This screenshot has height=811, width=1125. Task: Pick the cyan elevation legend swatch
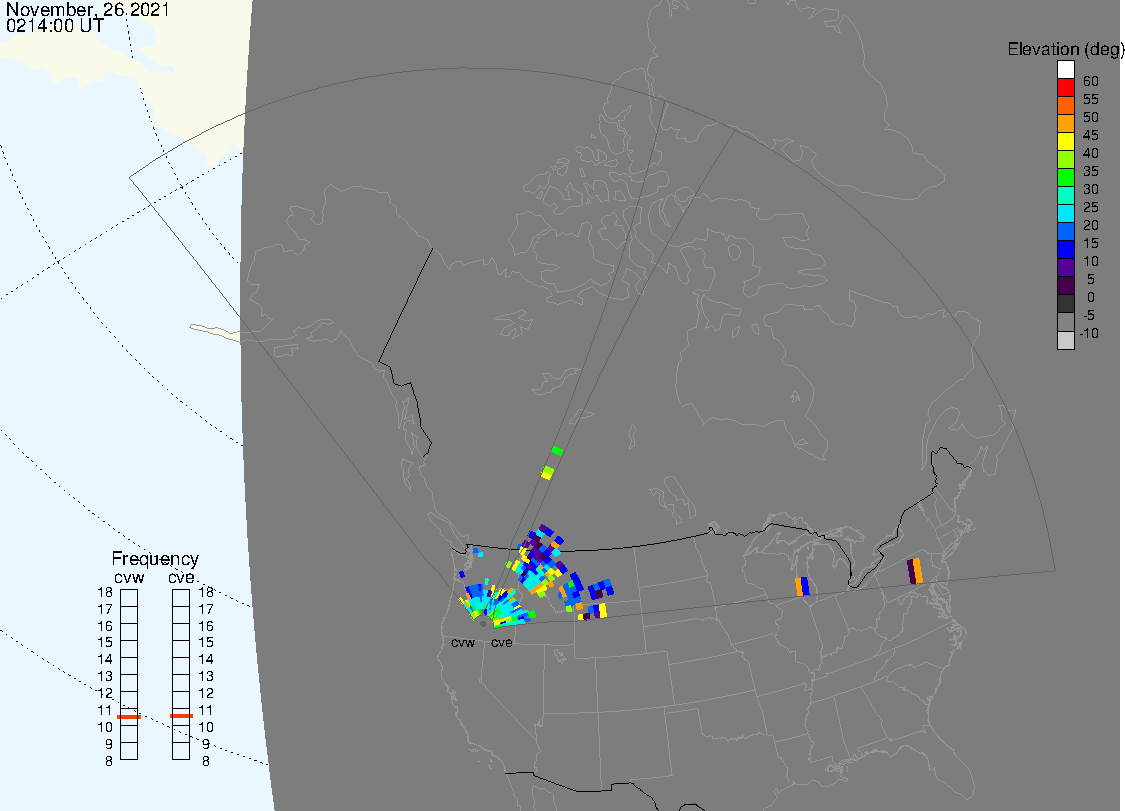pos(1065,213)
